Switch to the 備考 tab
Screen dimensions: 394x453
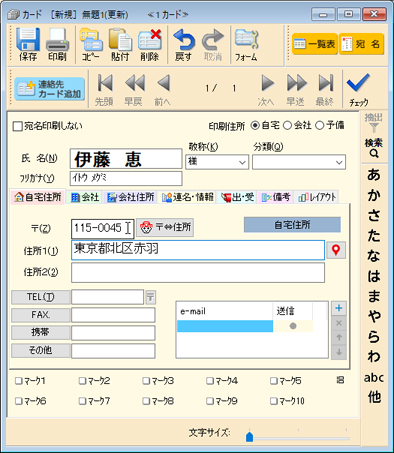pyautogui.click(x=275, y=197)
